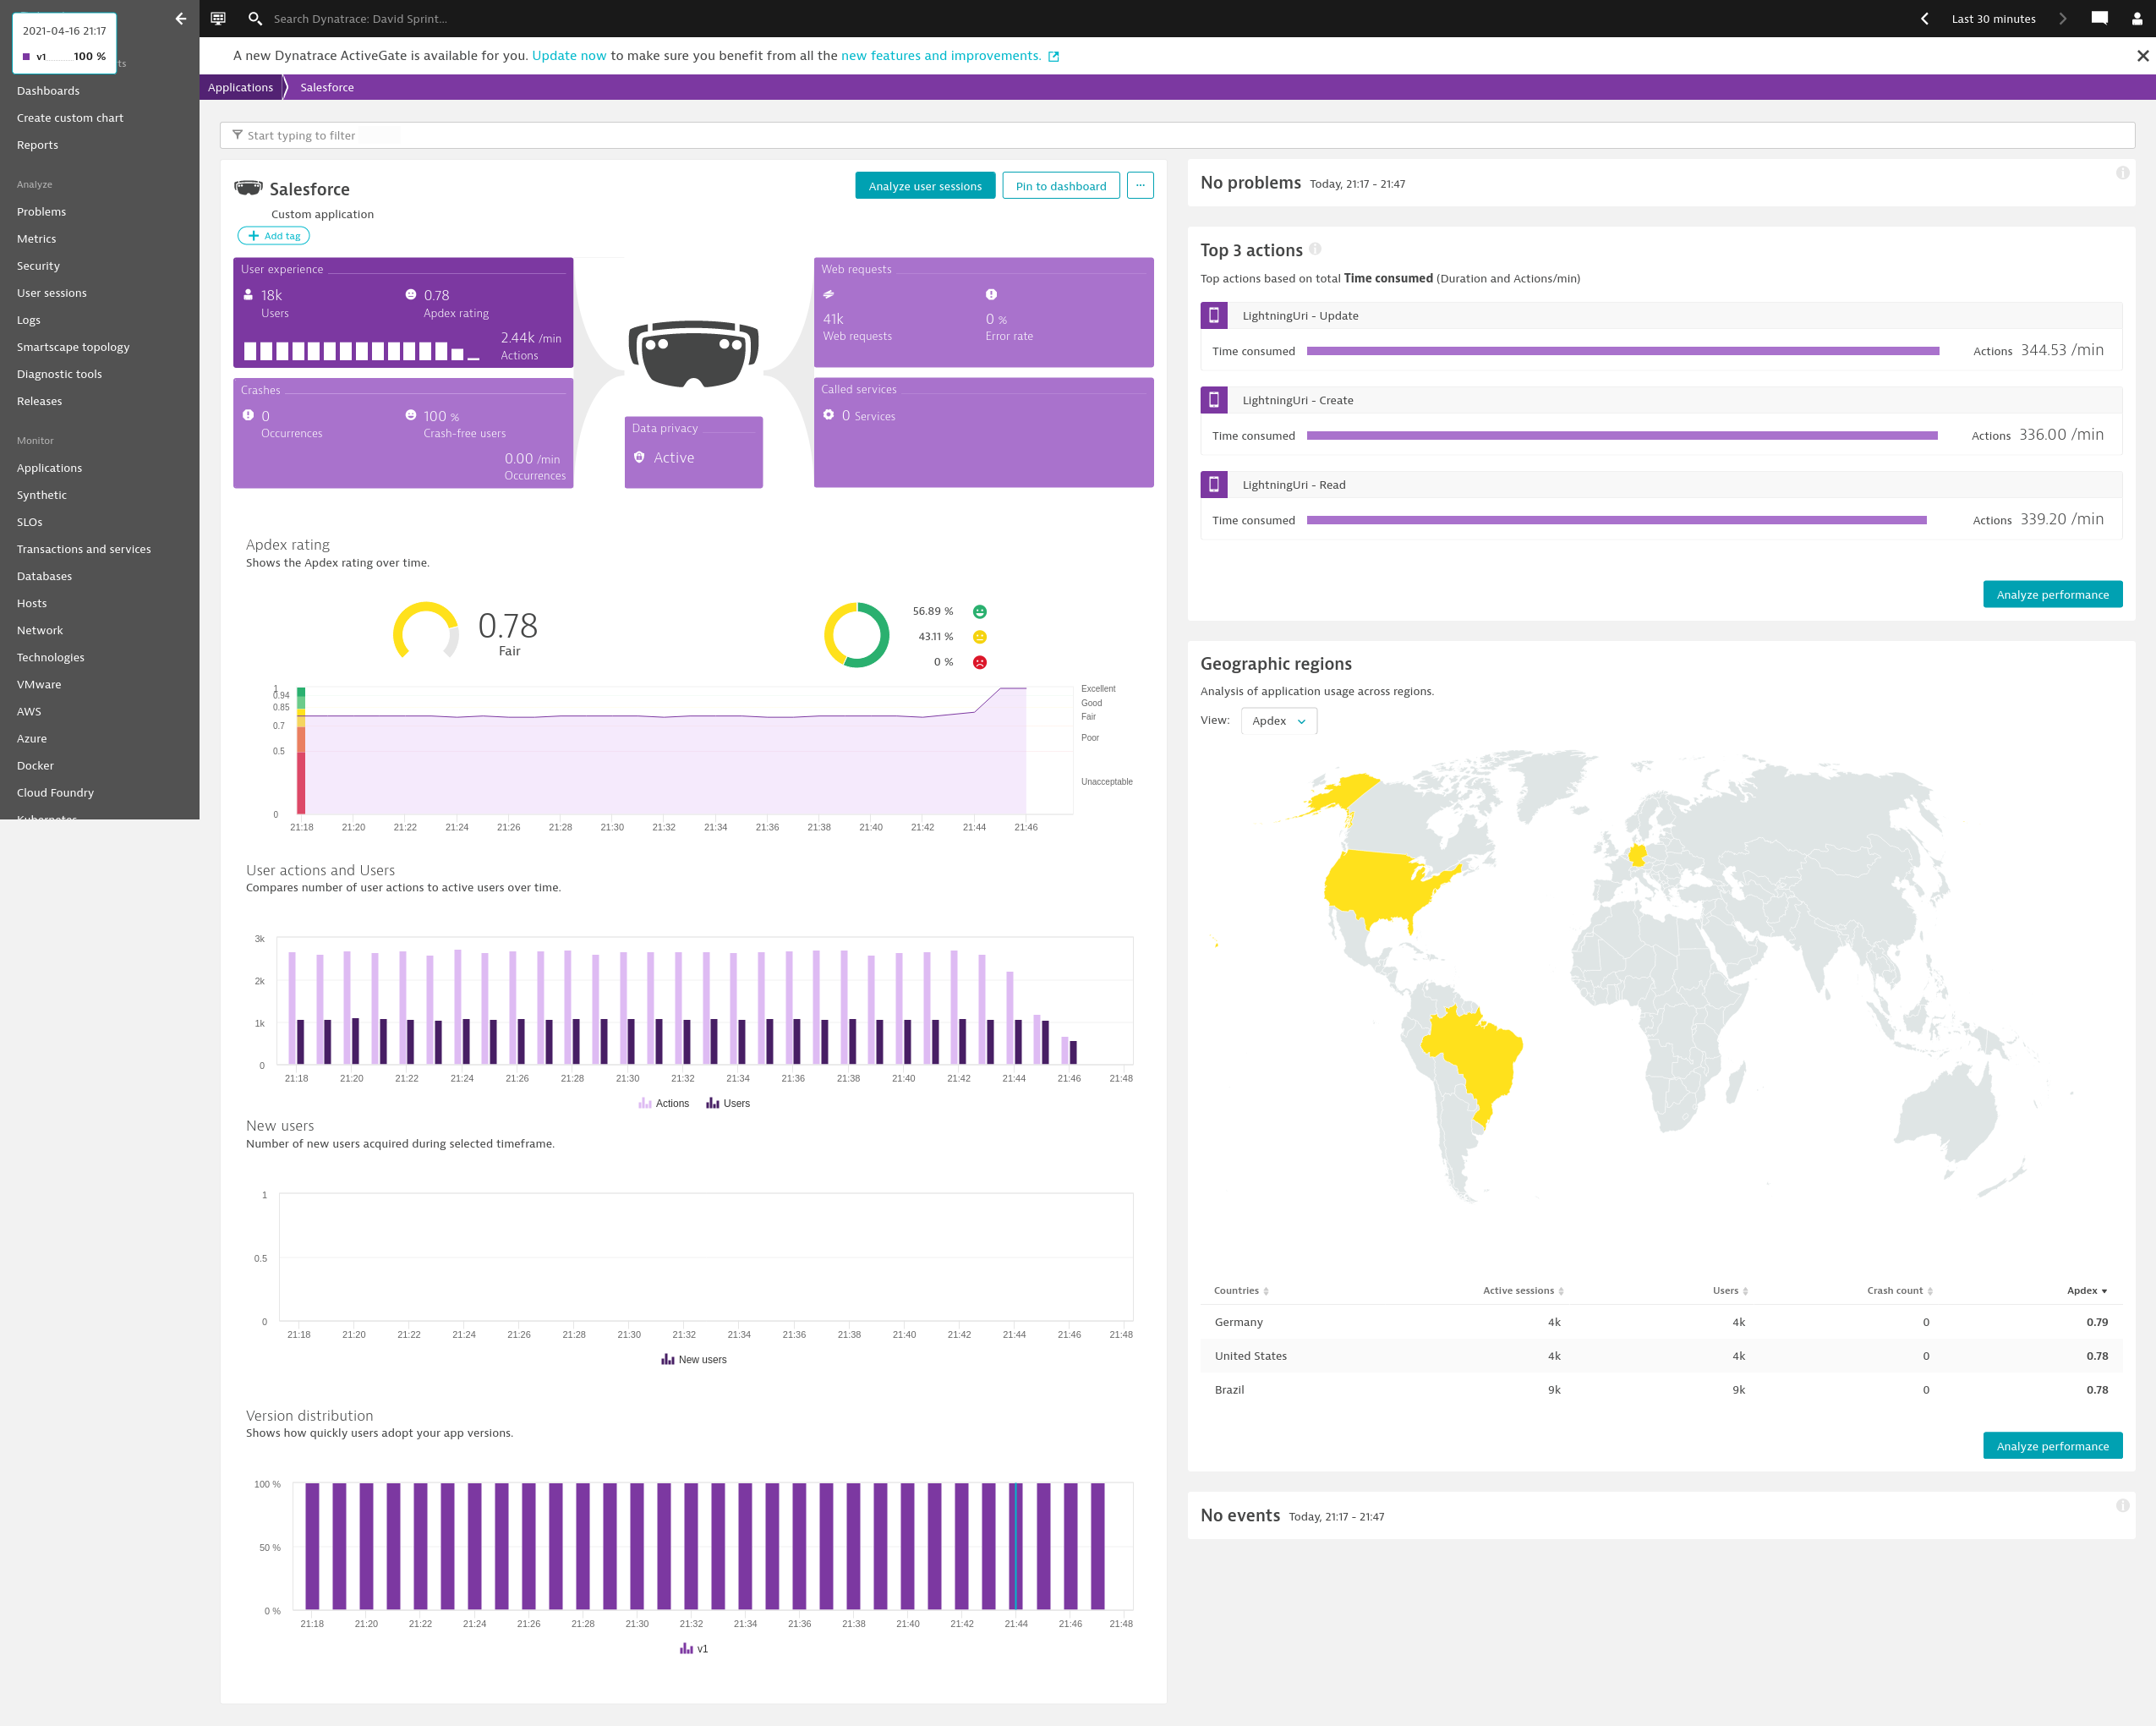Click Add tag button

pos(273,235)
